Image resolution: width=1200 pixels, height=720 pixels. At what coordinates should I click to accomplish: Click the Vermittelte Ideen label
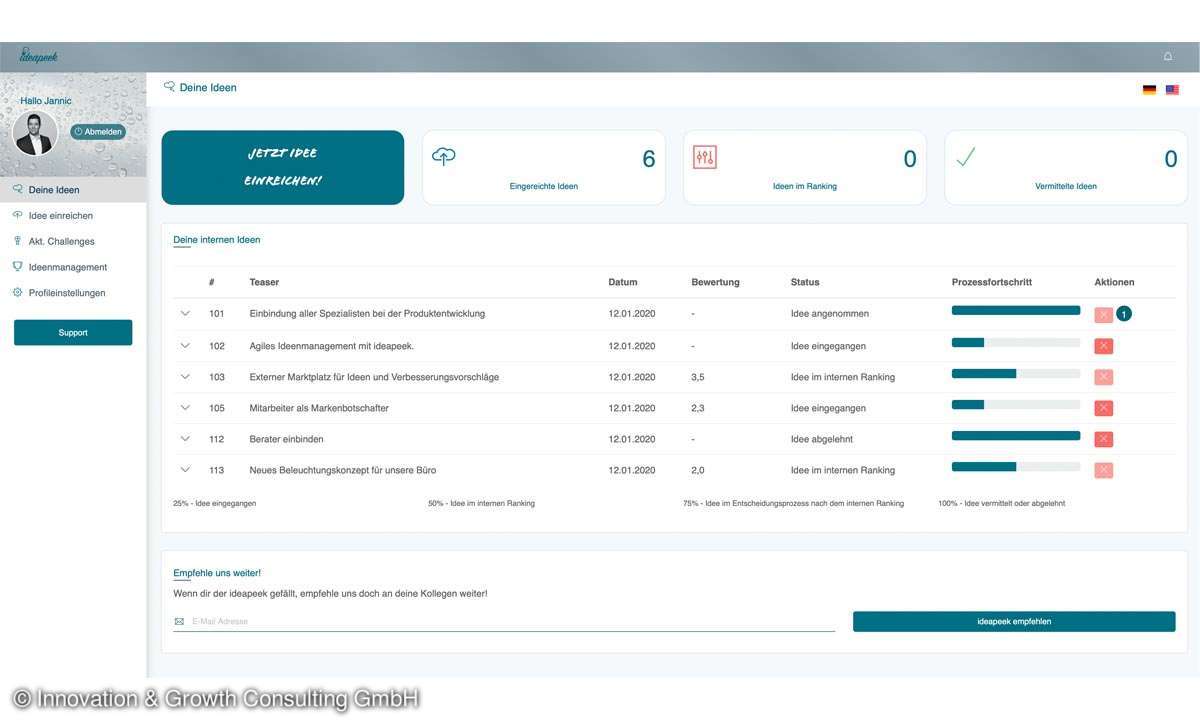1066,186
